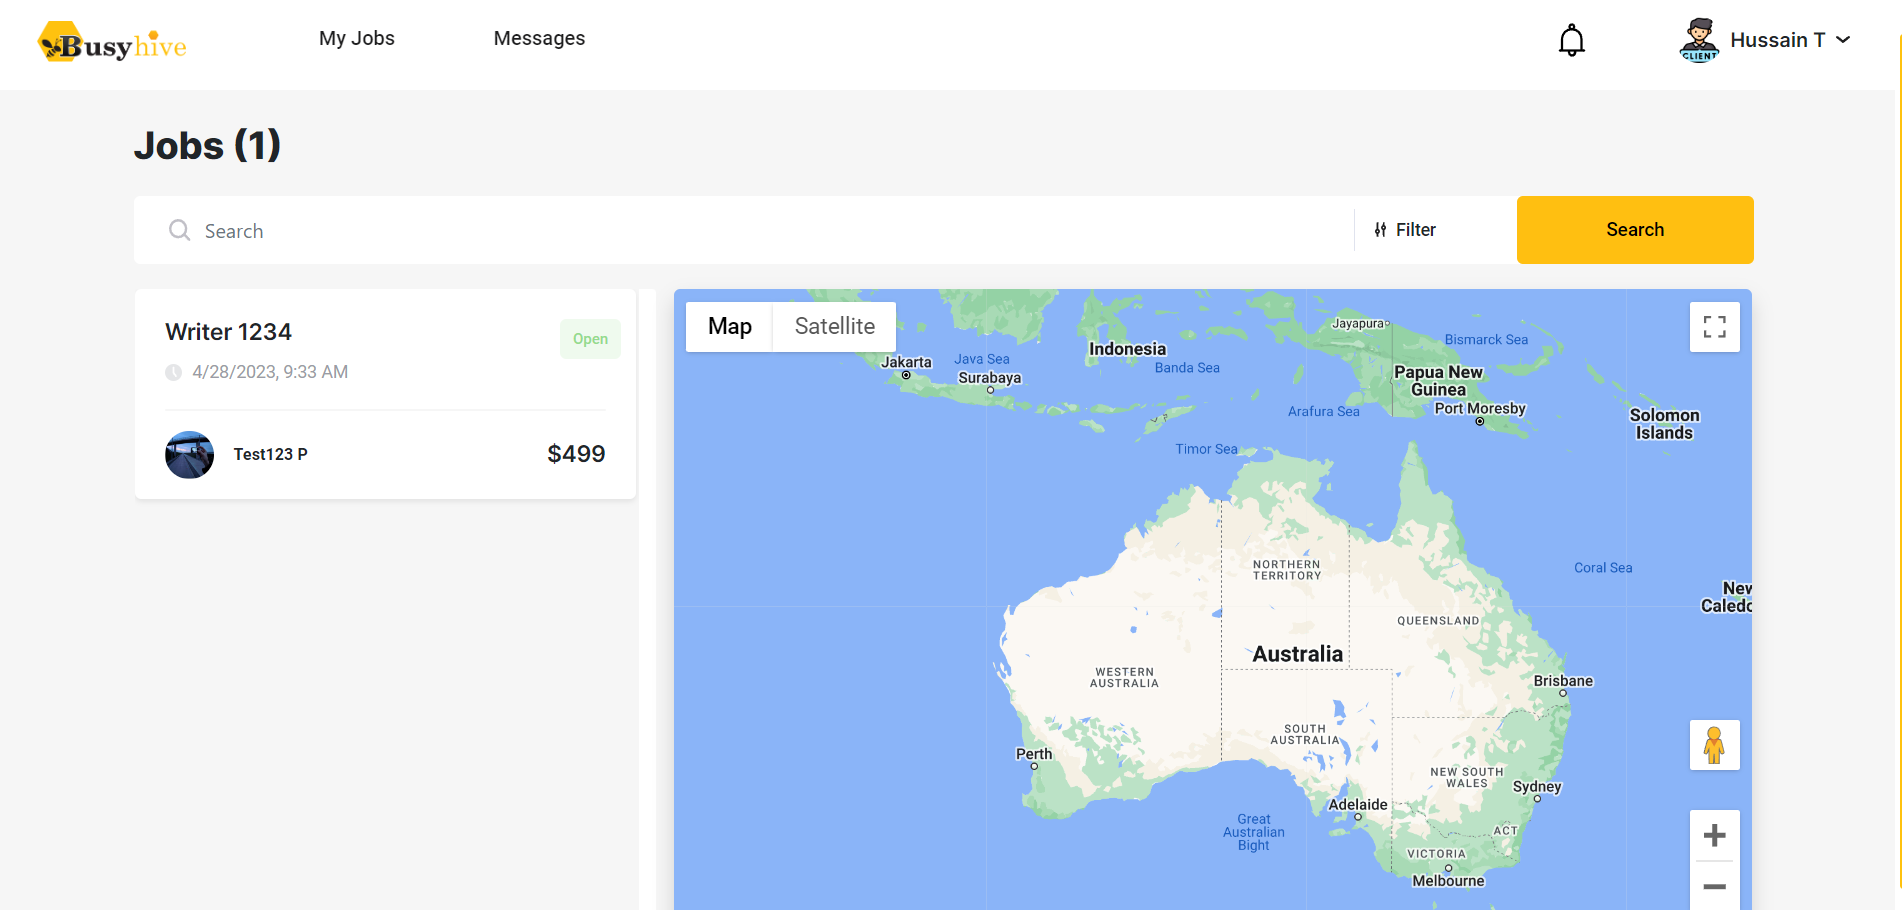Click the Surabaya city label
1902x910 pixels.
[x=989, y=378]
